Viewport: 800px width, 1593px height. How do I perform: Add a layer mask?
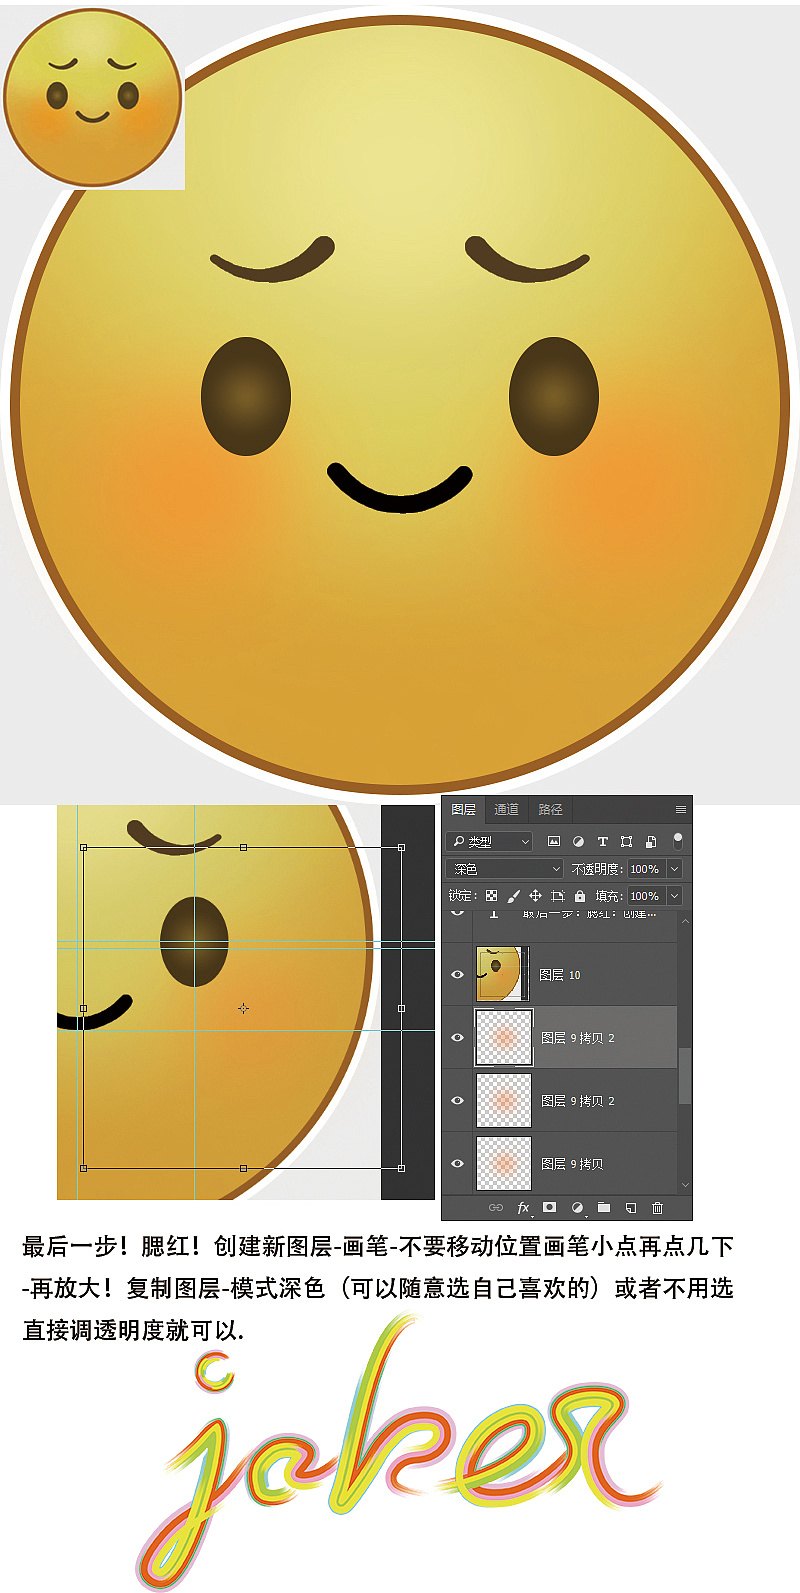[x=549, y=1208]
